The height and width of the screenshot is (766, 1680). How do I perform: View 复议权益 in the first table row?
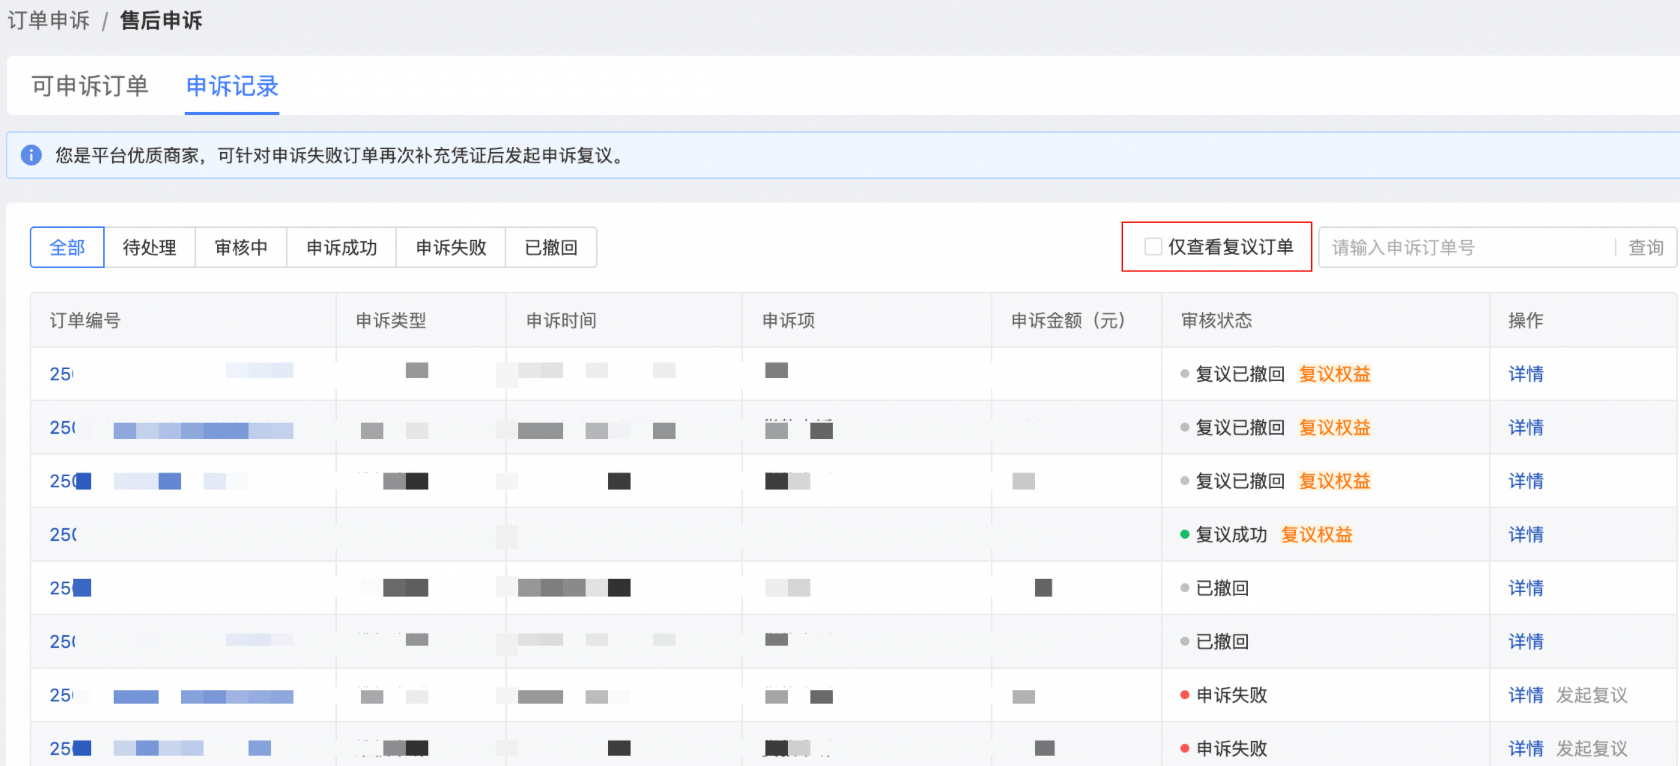coord(1334,374)
